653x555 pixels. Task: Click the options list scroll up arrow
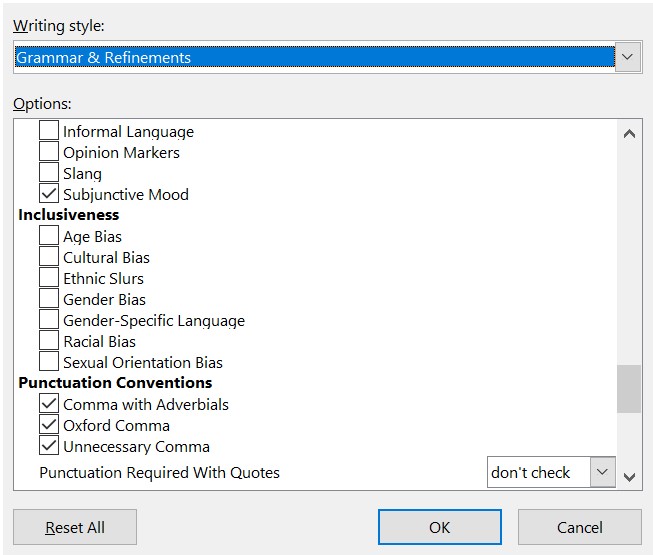(x=629, y=133)
